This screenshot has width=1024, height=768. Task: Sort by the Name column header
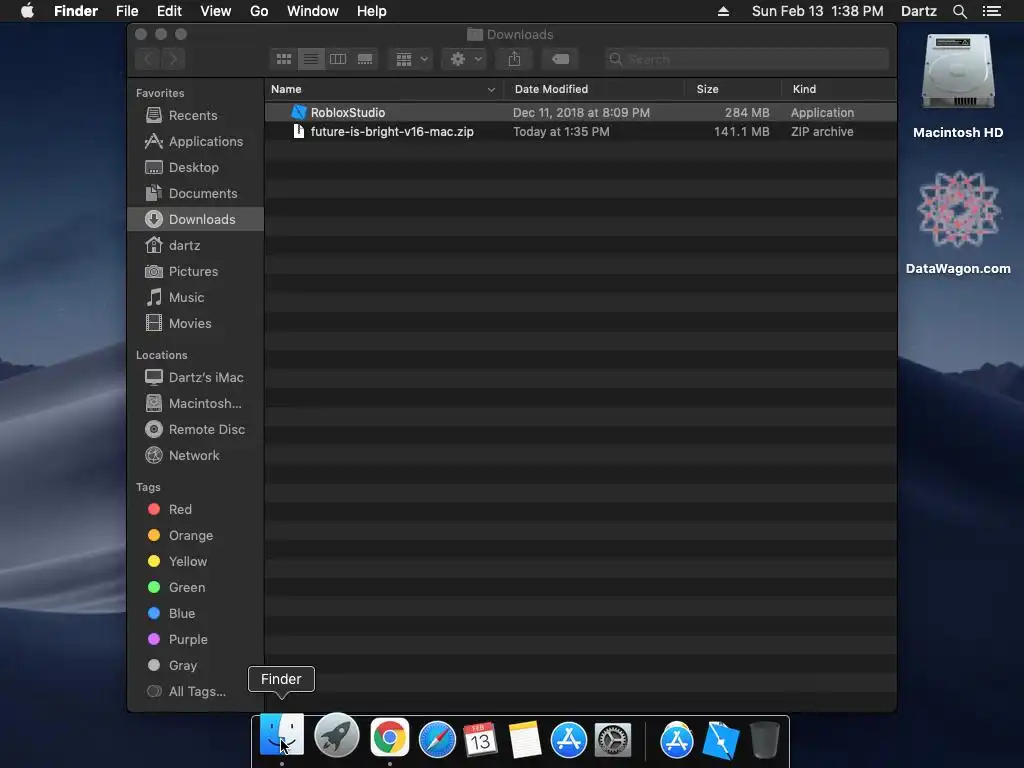(x=384, y=89)
